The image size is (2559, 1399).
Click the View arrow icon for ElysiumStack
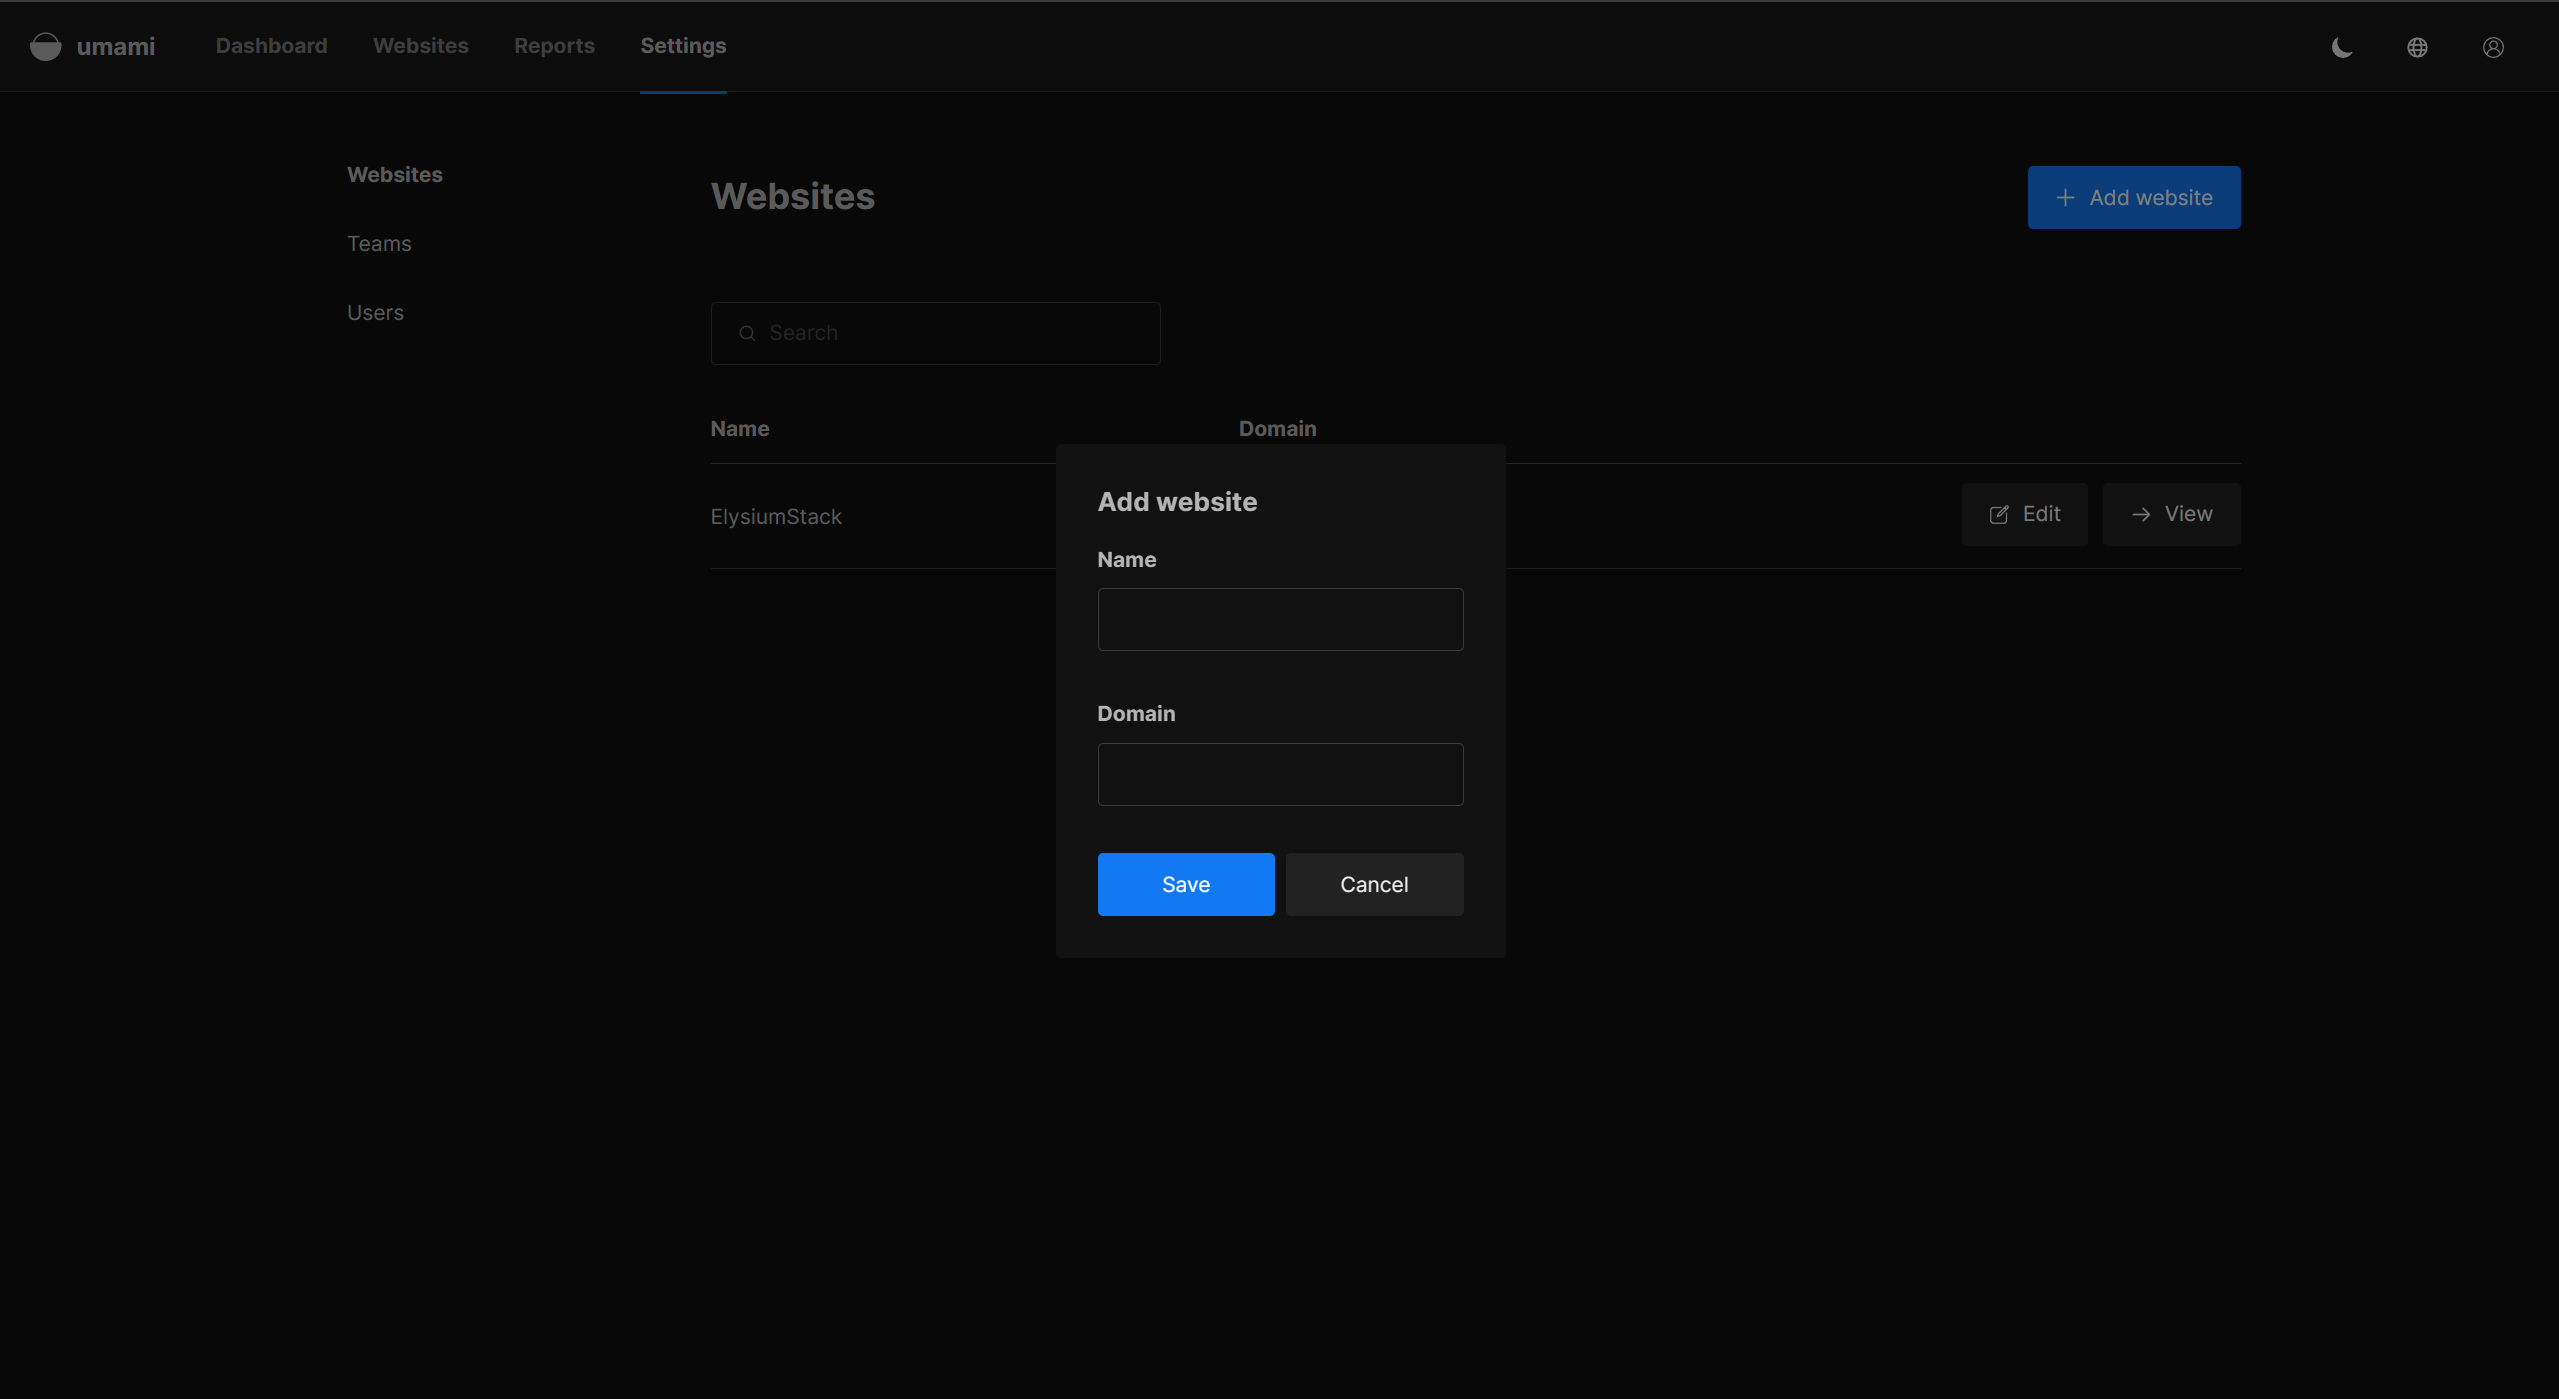[2141, 514]
